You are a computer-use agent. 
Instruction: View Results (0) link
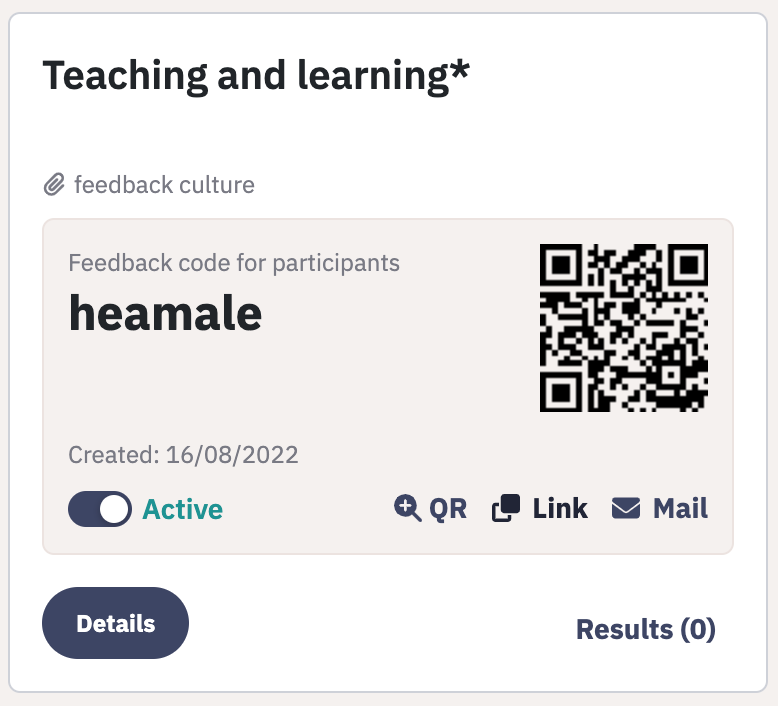click(646, 629)
